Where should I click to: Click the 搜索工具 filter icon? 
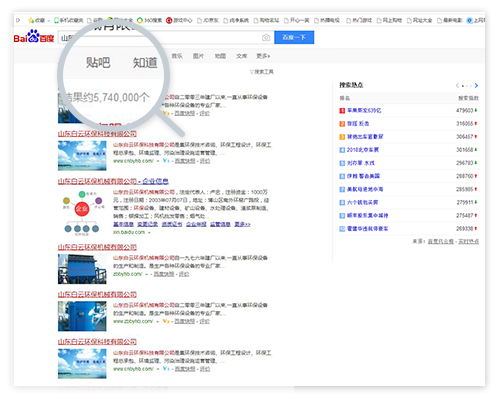pyautogui.click(x=252, y=72)
